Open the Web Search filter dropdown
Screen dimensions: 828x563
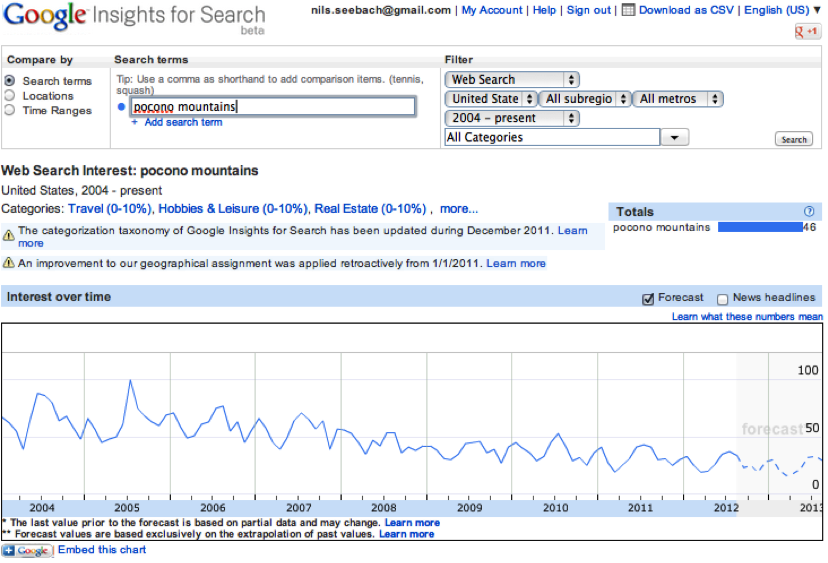(512, 80)
